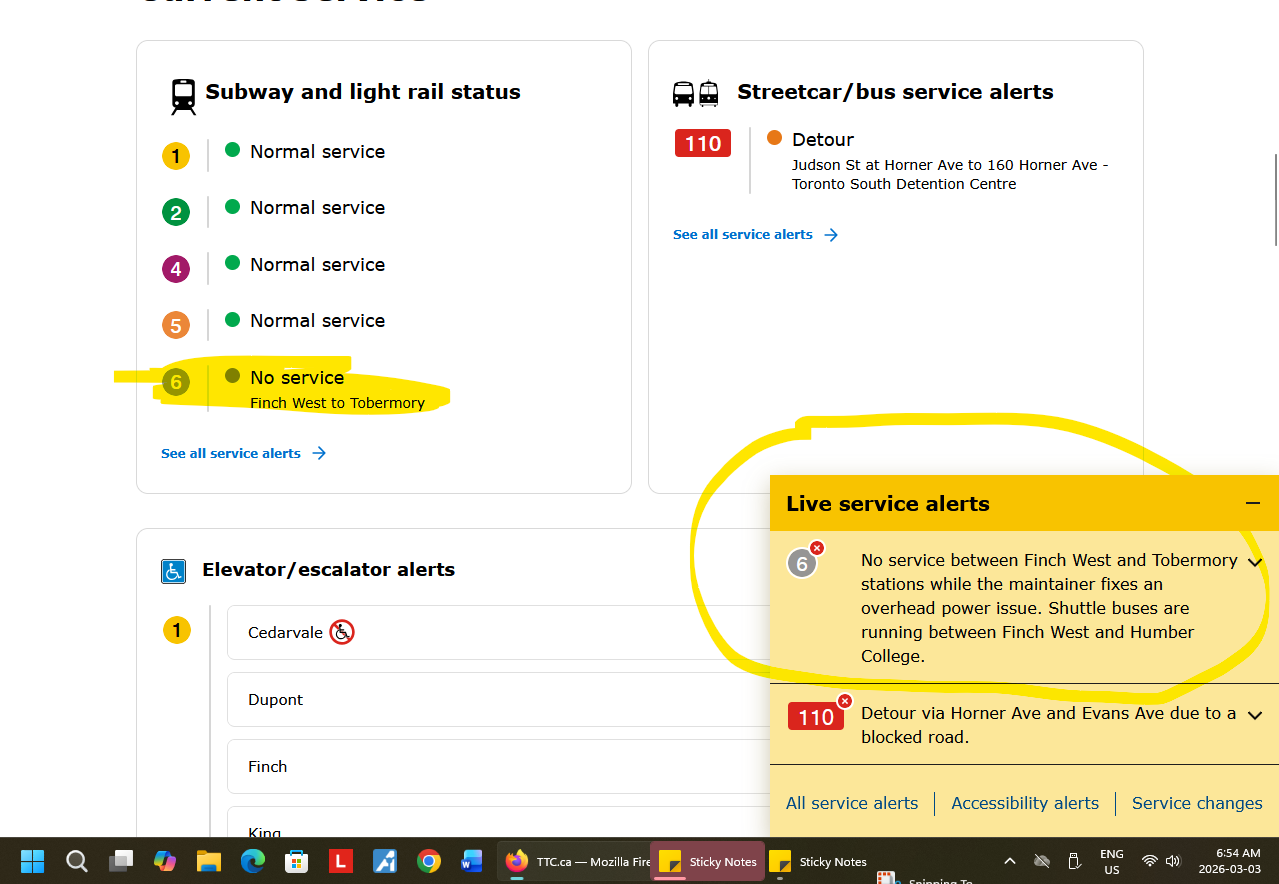Click the red 110 route badge in Live alerts

pos(816,717)
